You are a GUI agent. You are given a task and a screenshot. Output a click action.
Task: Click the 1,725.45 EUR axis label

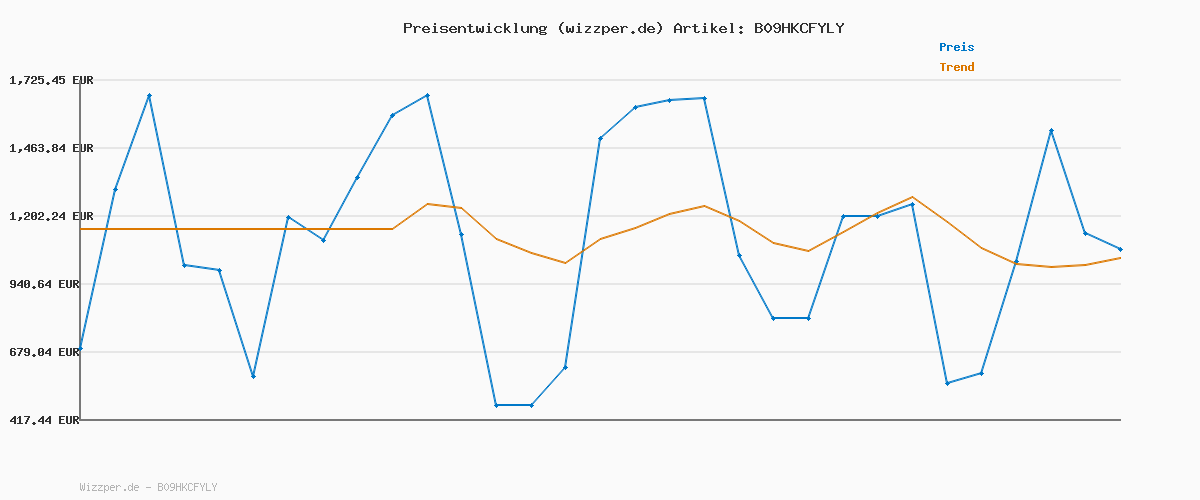pyautogui.click(x=51, y=80)
